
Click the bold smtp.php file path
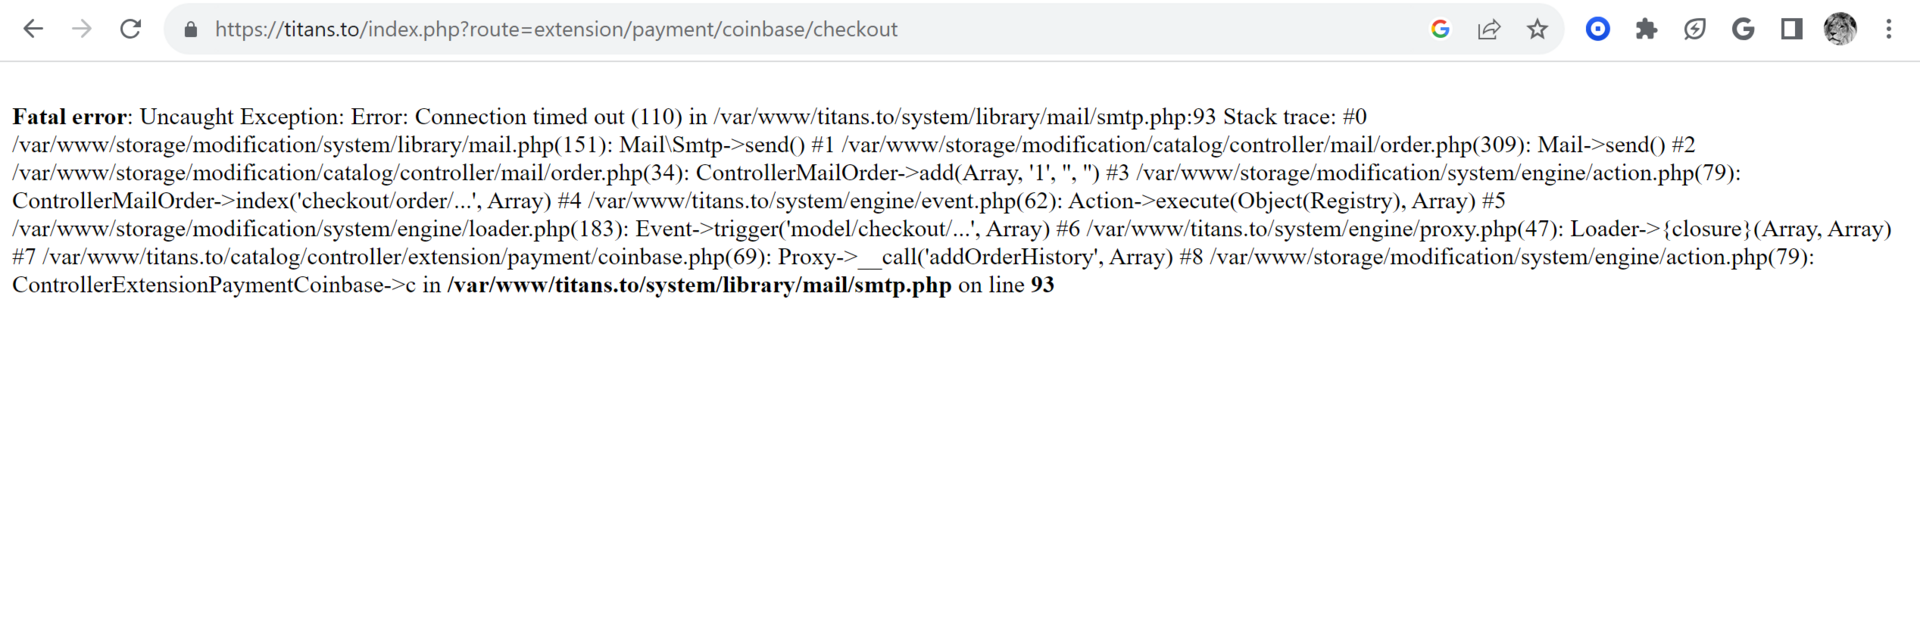coord(699,285)
